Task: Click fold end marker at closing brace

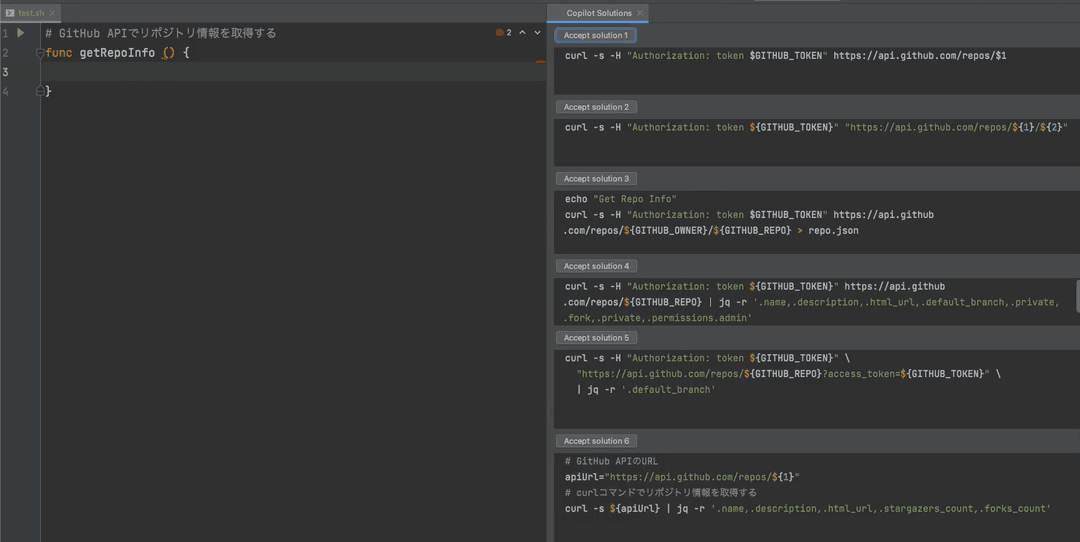Action: pyautogui.click(x=41, y=91)
